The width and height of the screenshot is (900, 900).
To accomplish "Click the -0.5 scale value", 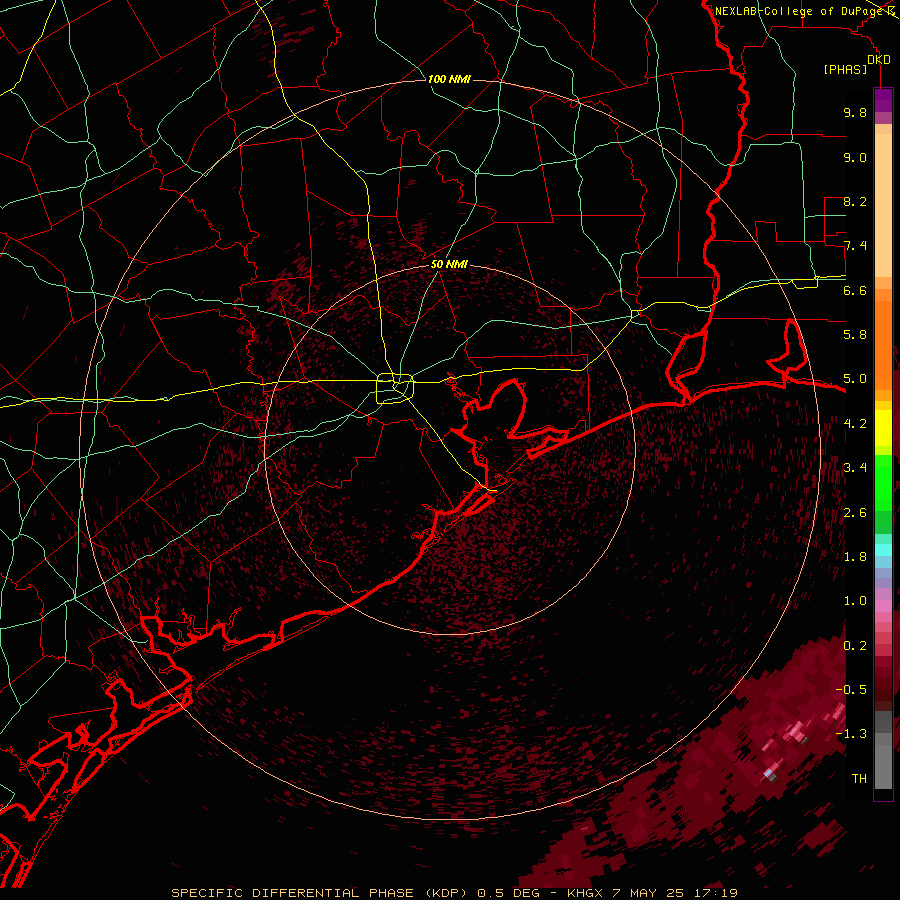I will coord(851,690).
